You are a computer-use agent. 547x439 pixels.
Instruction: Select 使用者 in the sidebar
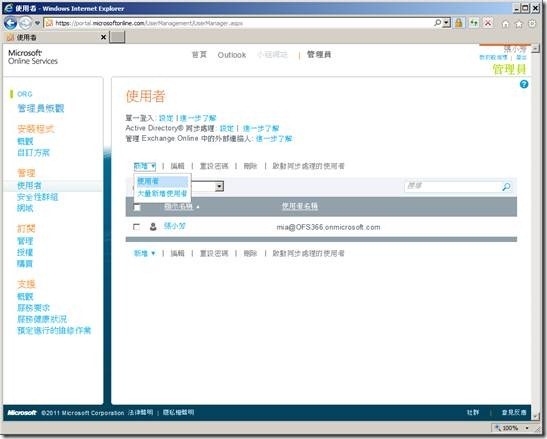pyautogui.click(x=29, y=186)
